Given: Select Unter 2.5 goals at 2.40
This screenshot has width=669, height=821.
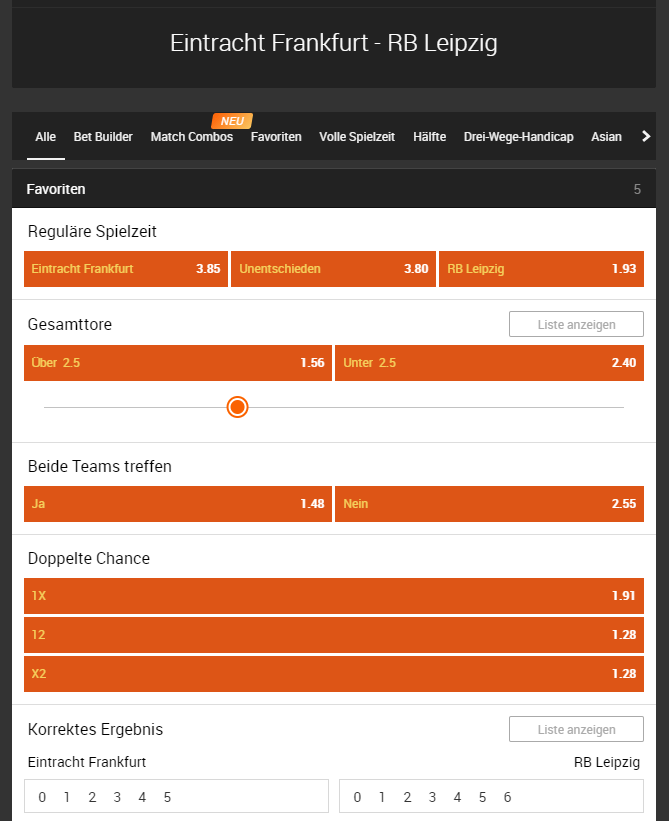Looking at the screenshot, I should 489,362.
